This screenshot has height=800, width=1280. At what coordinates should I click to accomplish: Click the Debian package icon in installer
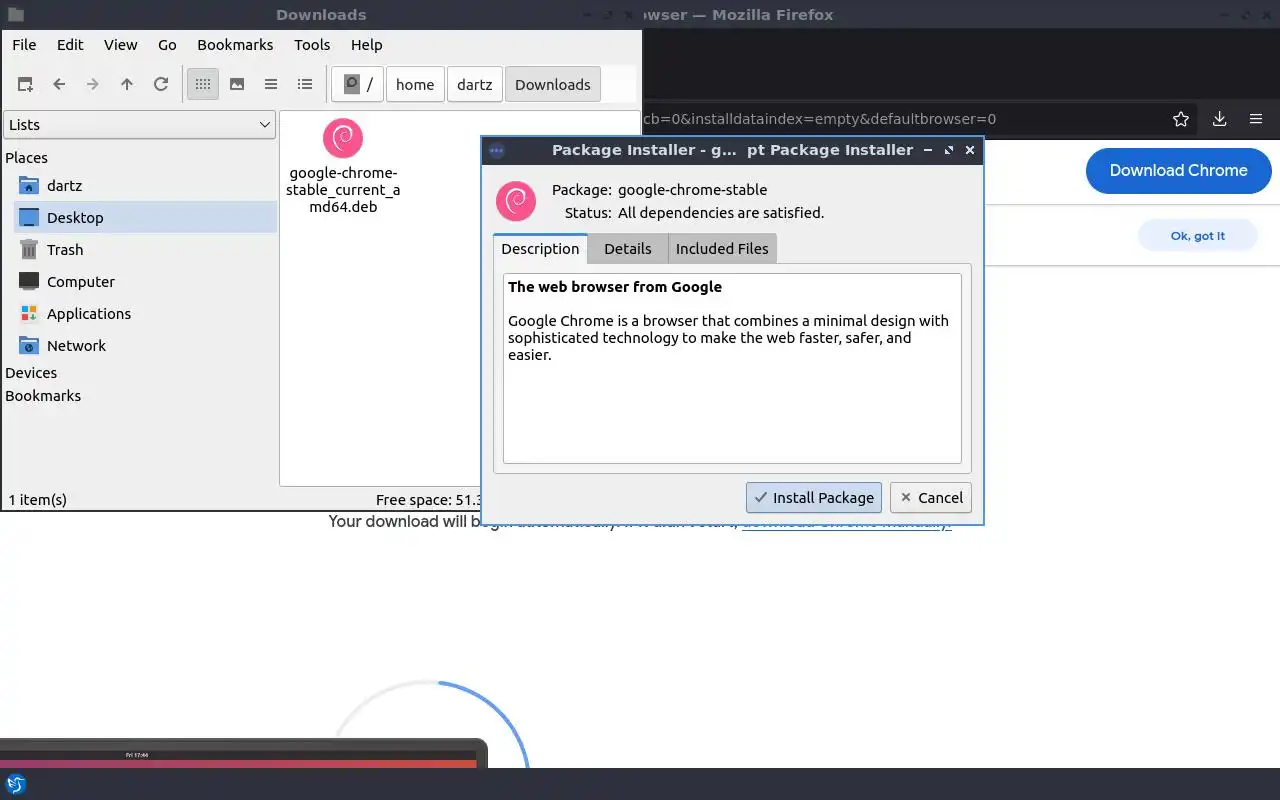point(517,201)
